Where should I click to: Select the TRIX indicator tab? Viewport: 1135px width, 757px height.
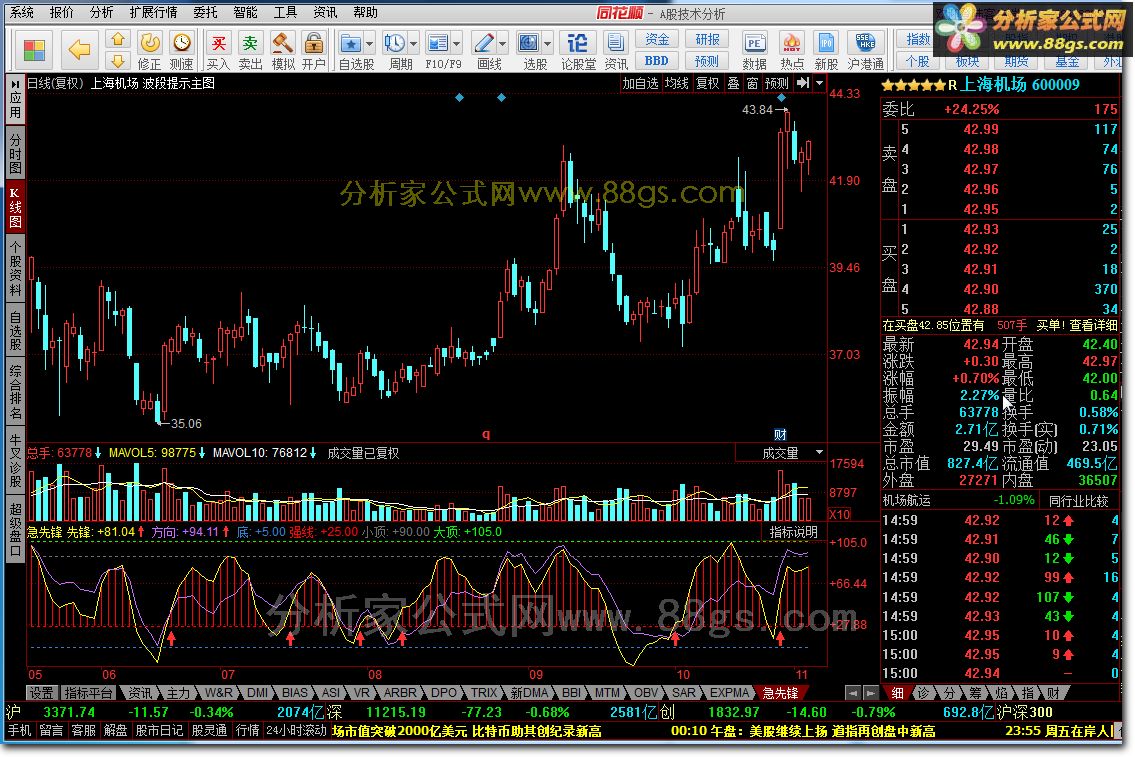[x=484, y=693]
